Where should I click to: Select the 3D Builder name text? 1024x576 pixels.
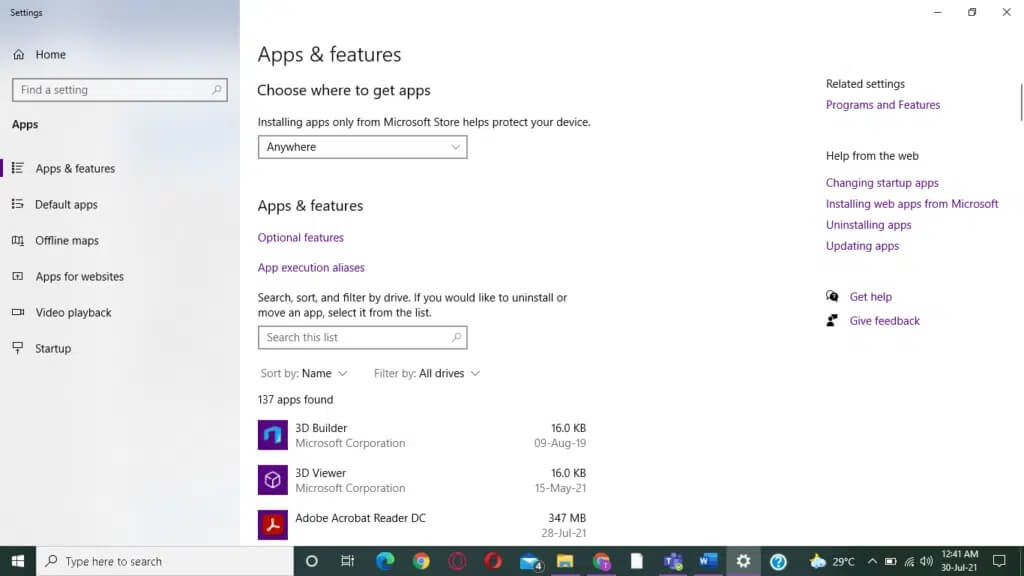pyautogui.click(x=321, y=428)
